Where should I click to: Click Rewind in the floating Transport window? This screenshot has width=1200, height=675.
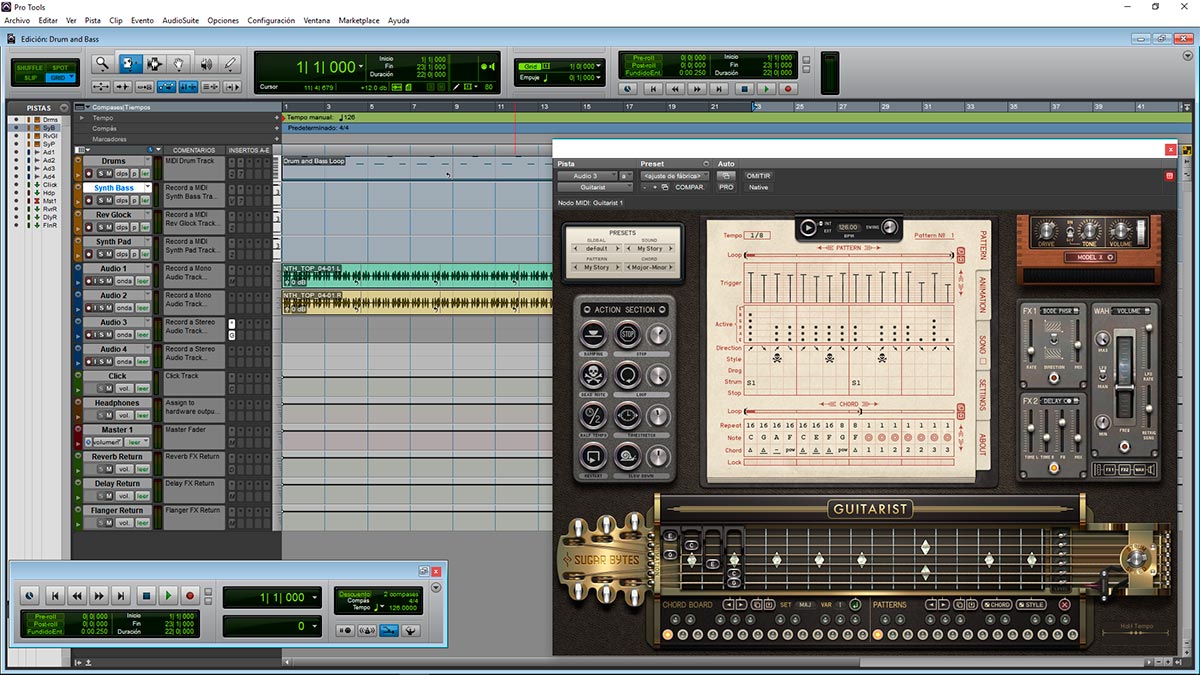(x=78, y=596)
